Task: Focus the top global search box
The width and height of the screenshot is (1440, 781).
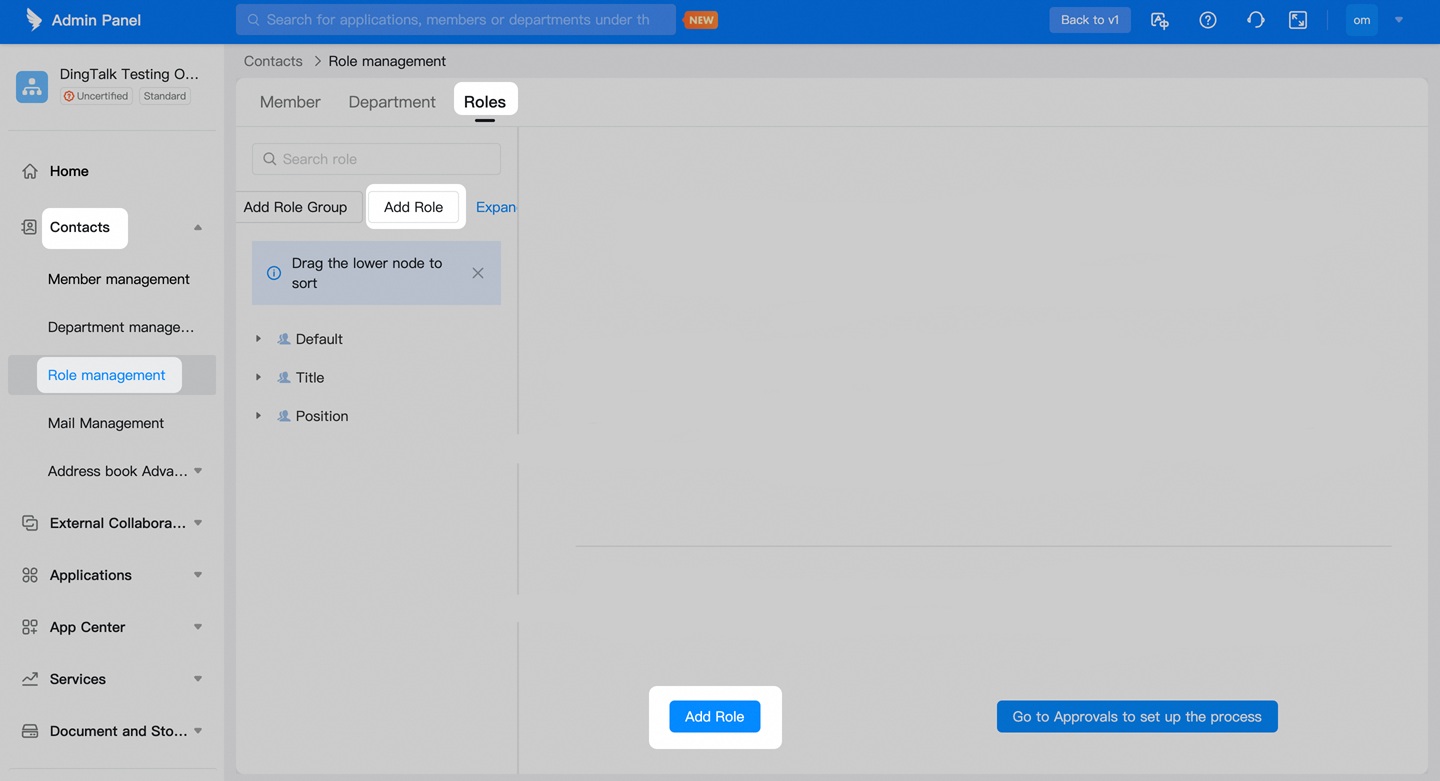Action: (456, 20)
